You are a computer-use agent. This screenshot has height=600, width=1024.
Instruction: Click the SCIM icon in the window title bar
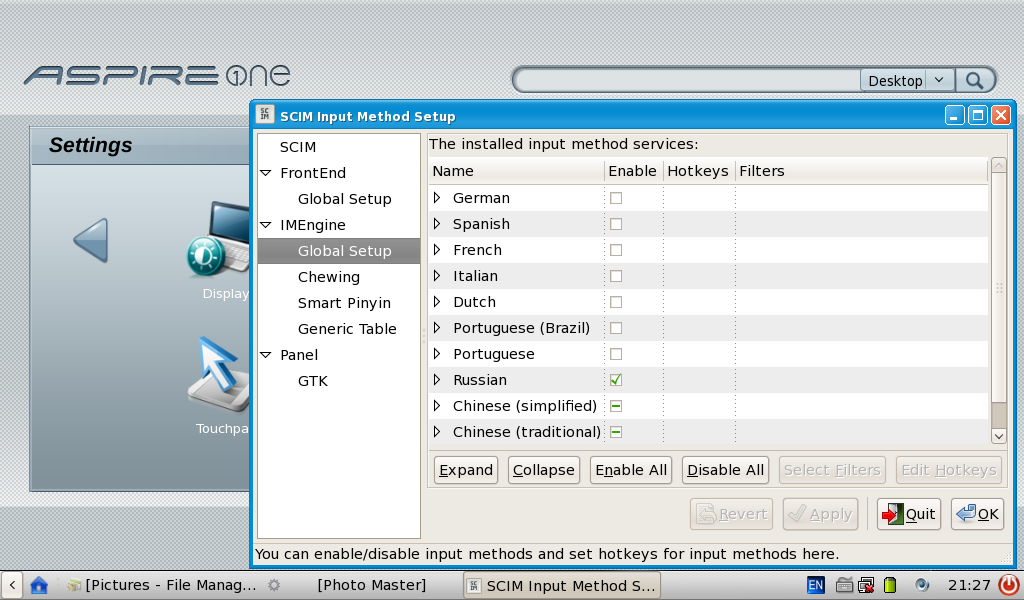tap(264, 115)
